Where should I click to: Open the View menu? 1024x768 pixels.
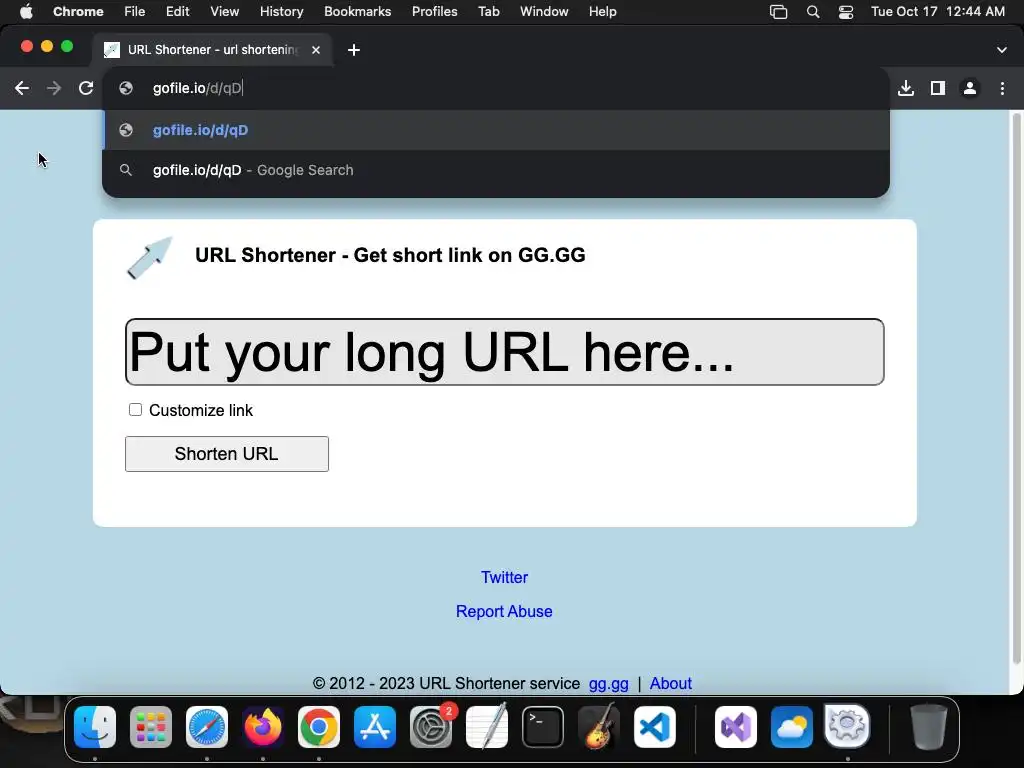pyautogui.click(x=225, y=12)
